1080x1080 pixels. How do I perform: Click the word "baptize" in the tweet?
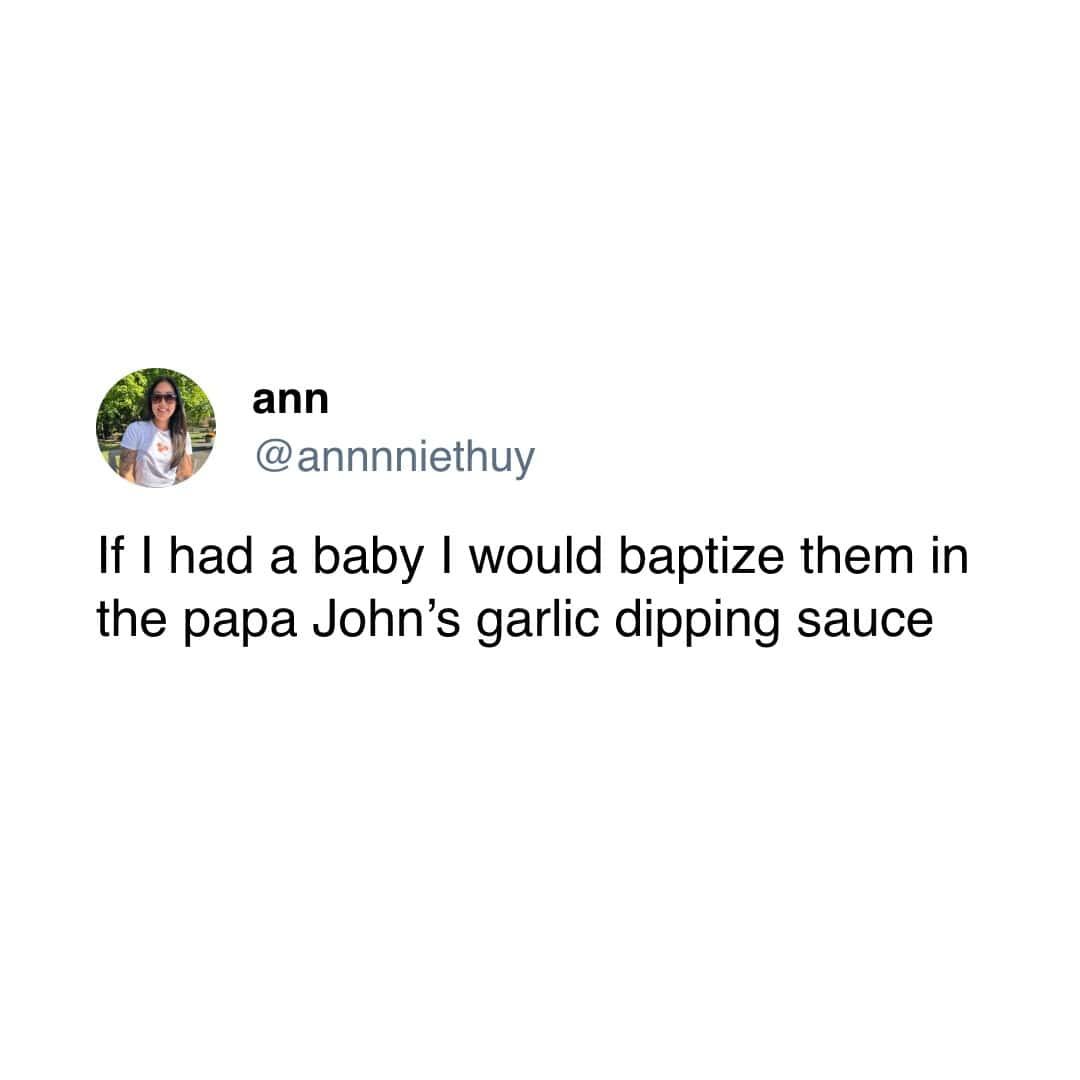click(701, 559)
